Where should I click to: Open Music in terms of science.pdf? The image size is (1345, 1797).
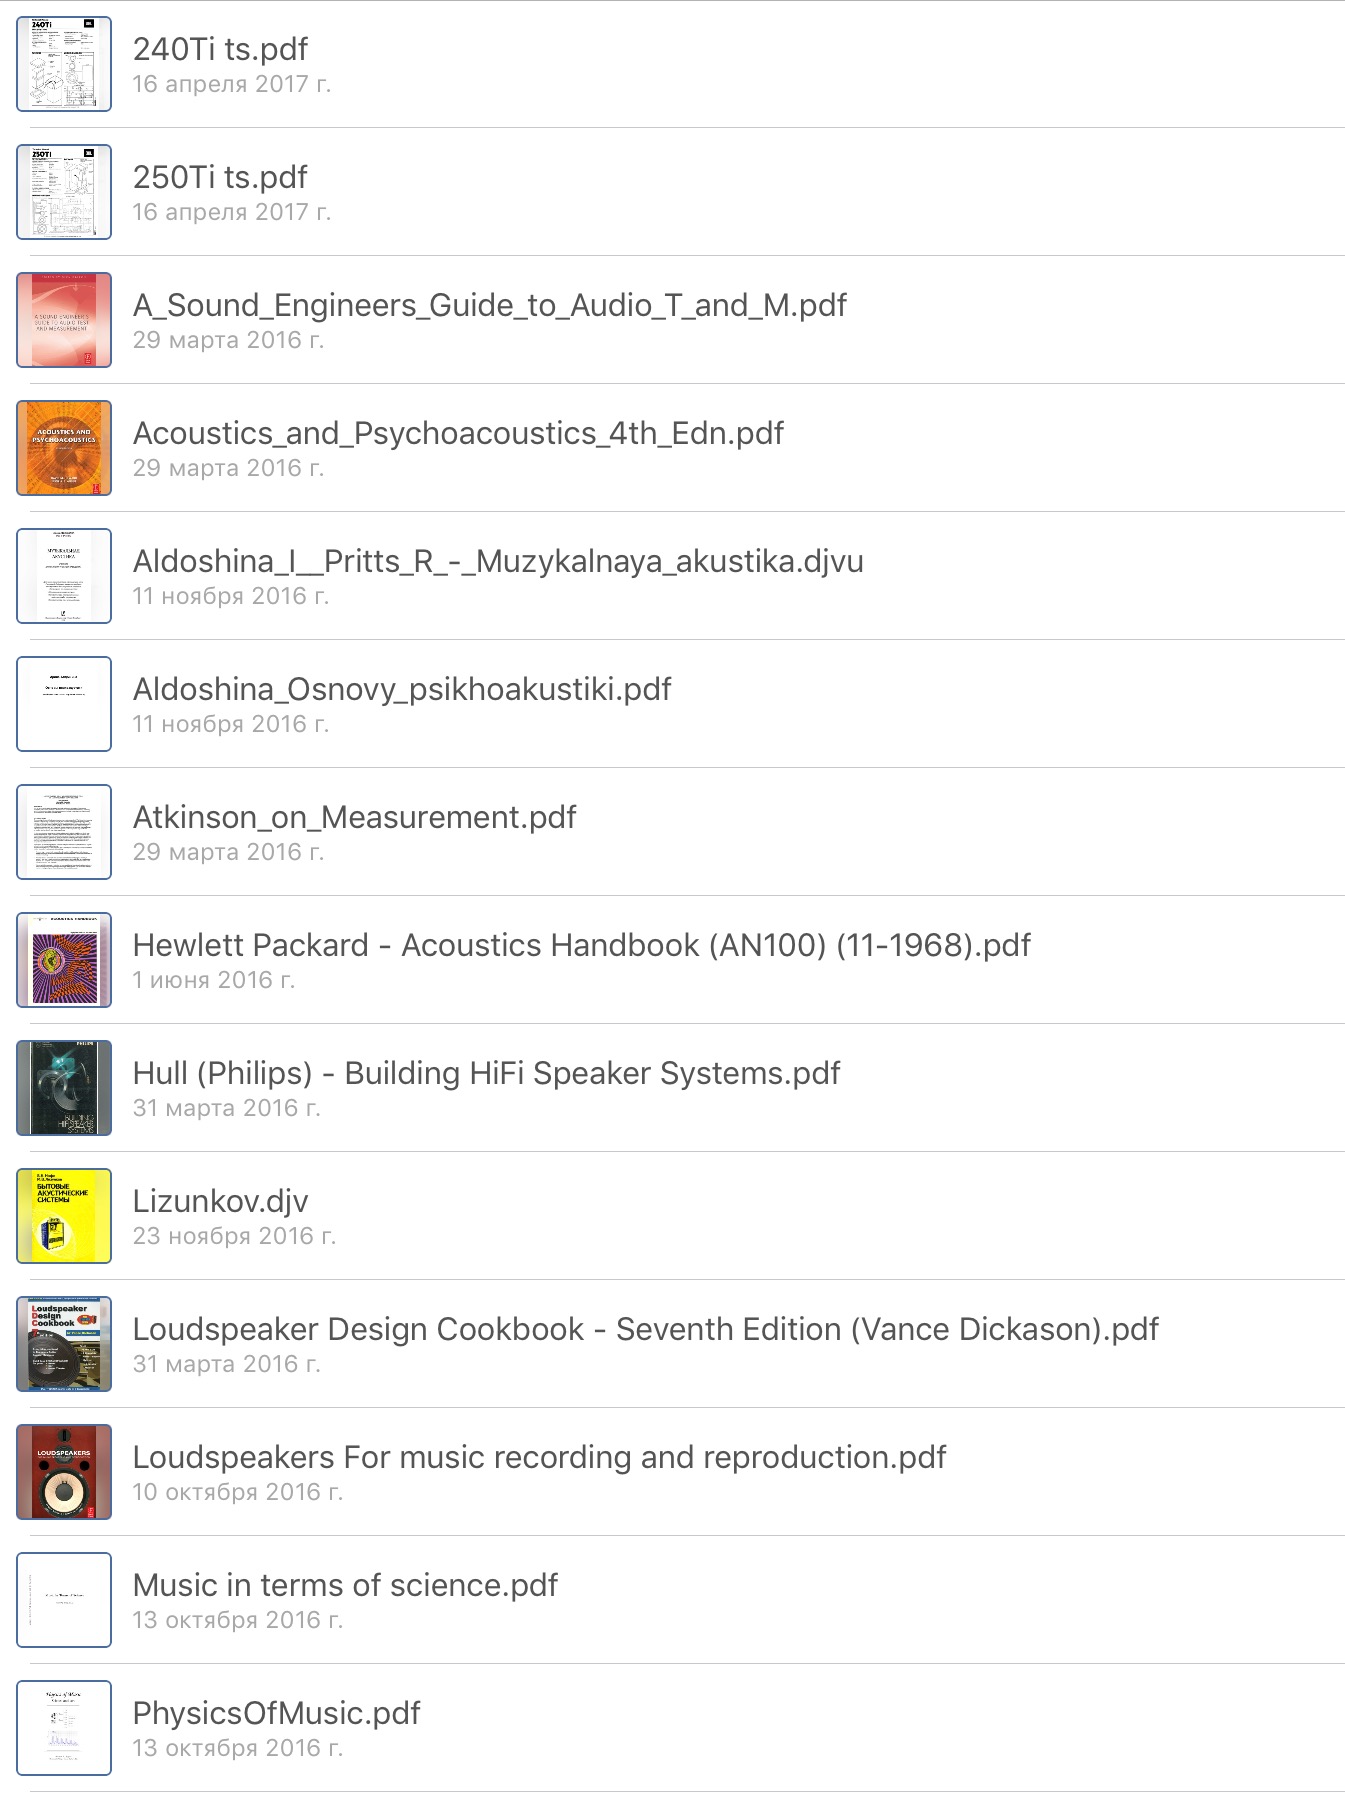pyautogui.click(x=345, y=1585)
